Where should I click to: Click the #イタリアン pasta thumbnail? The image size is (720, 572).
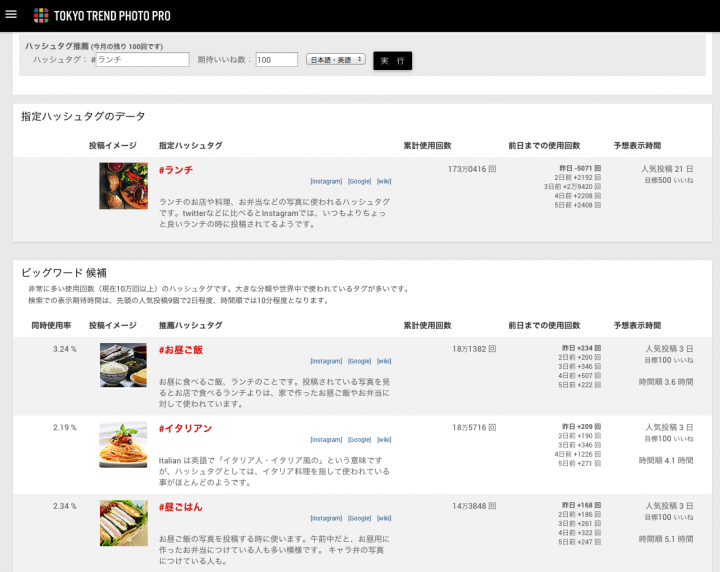click(x=123, y=444)
